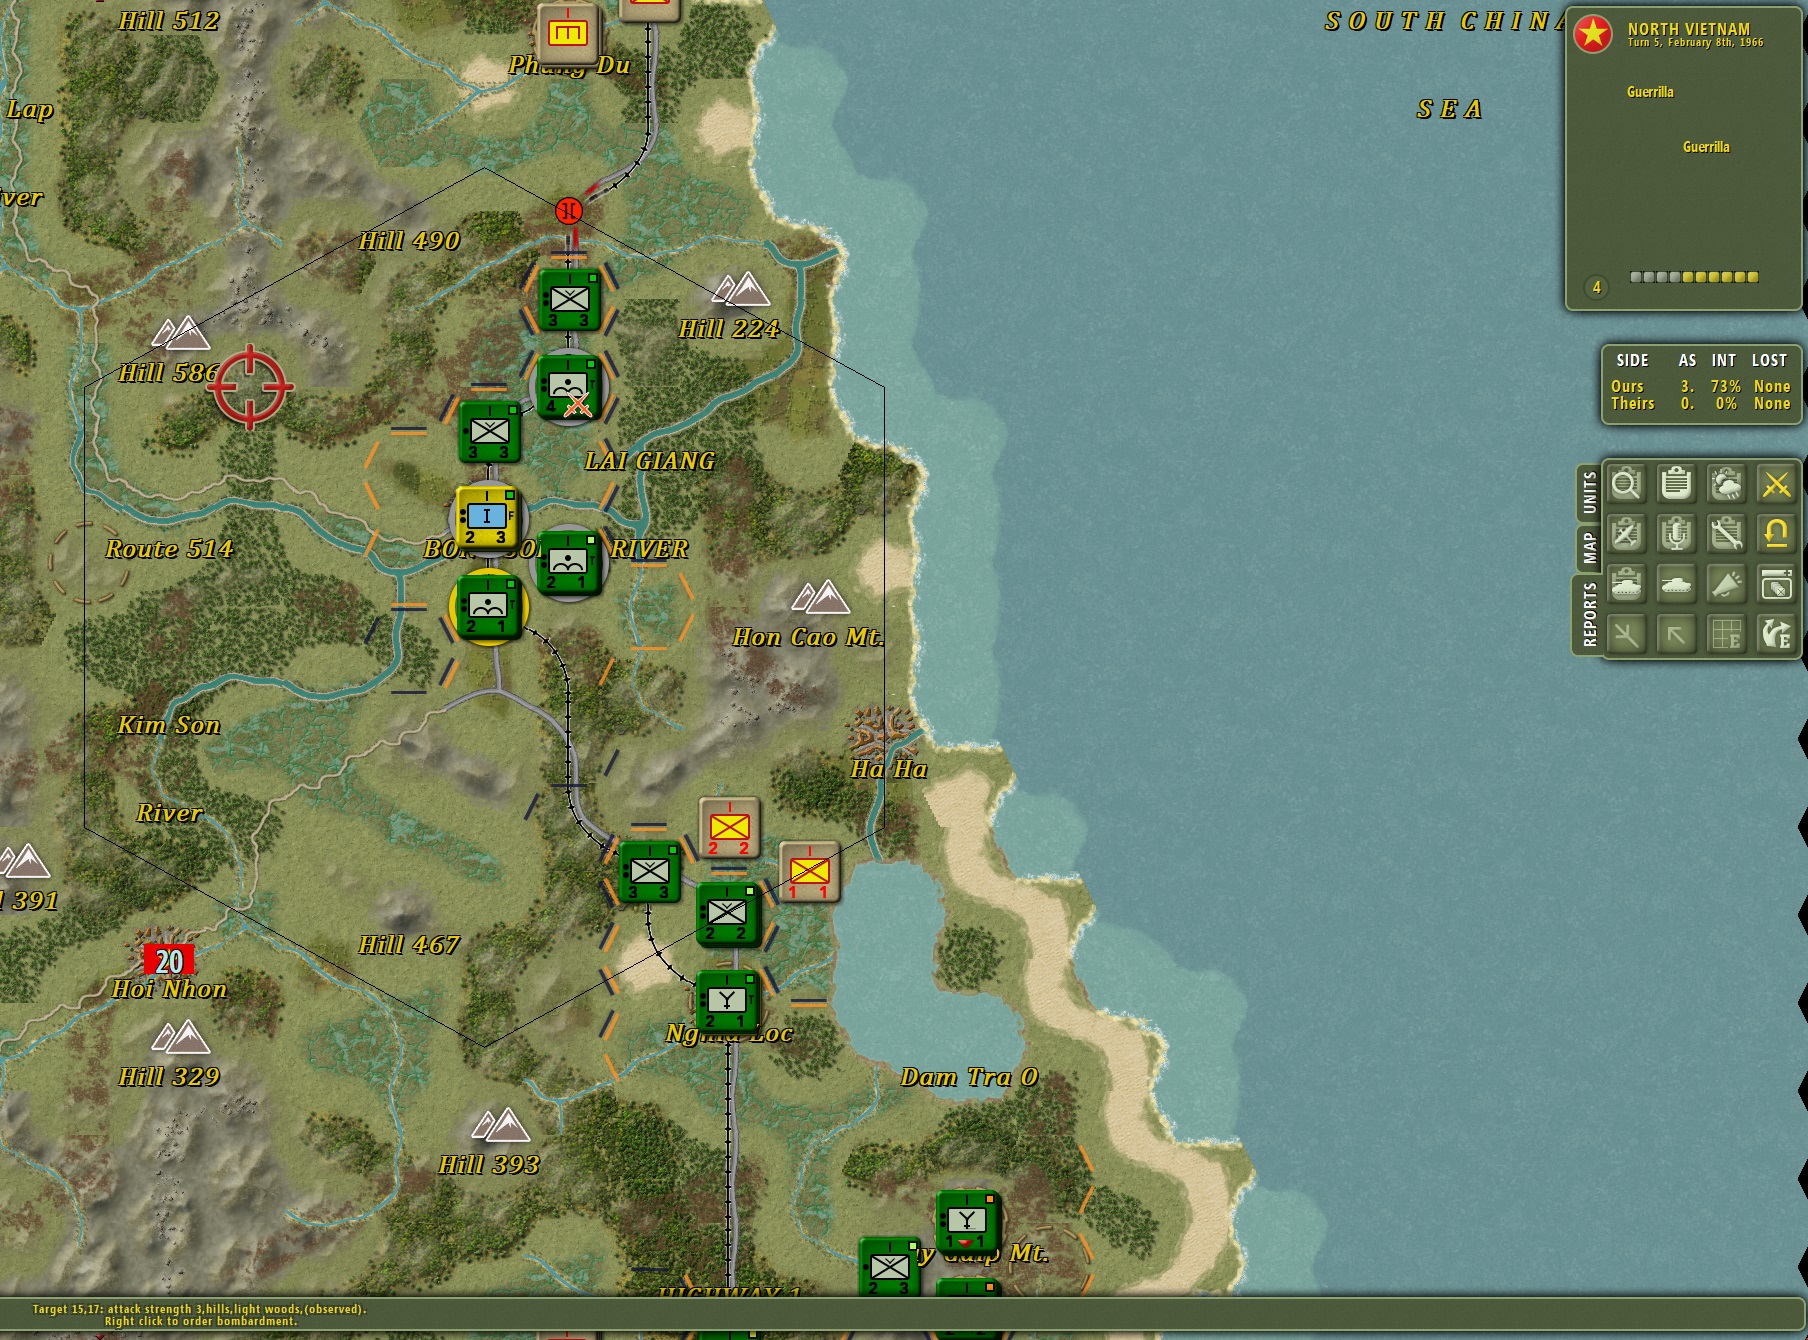Screen dimensions: 1808x1340
Task: Click the megaphone announcement icon
Action: pos(1727,584)
